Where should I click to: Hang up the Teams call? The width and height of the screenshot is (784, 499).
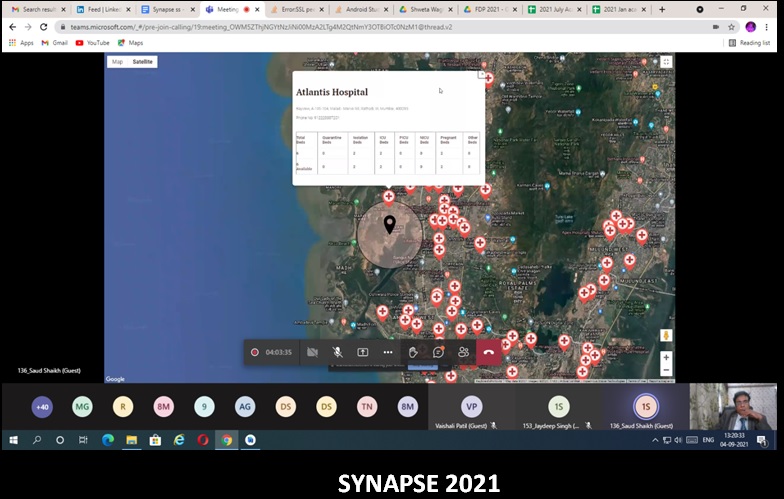point(488,352)
